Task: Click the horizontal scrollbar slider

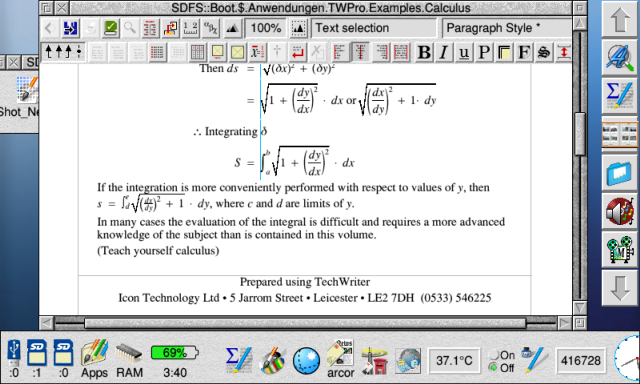Action: point(305,323)
